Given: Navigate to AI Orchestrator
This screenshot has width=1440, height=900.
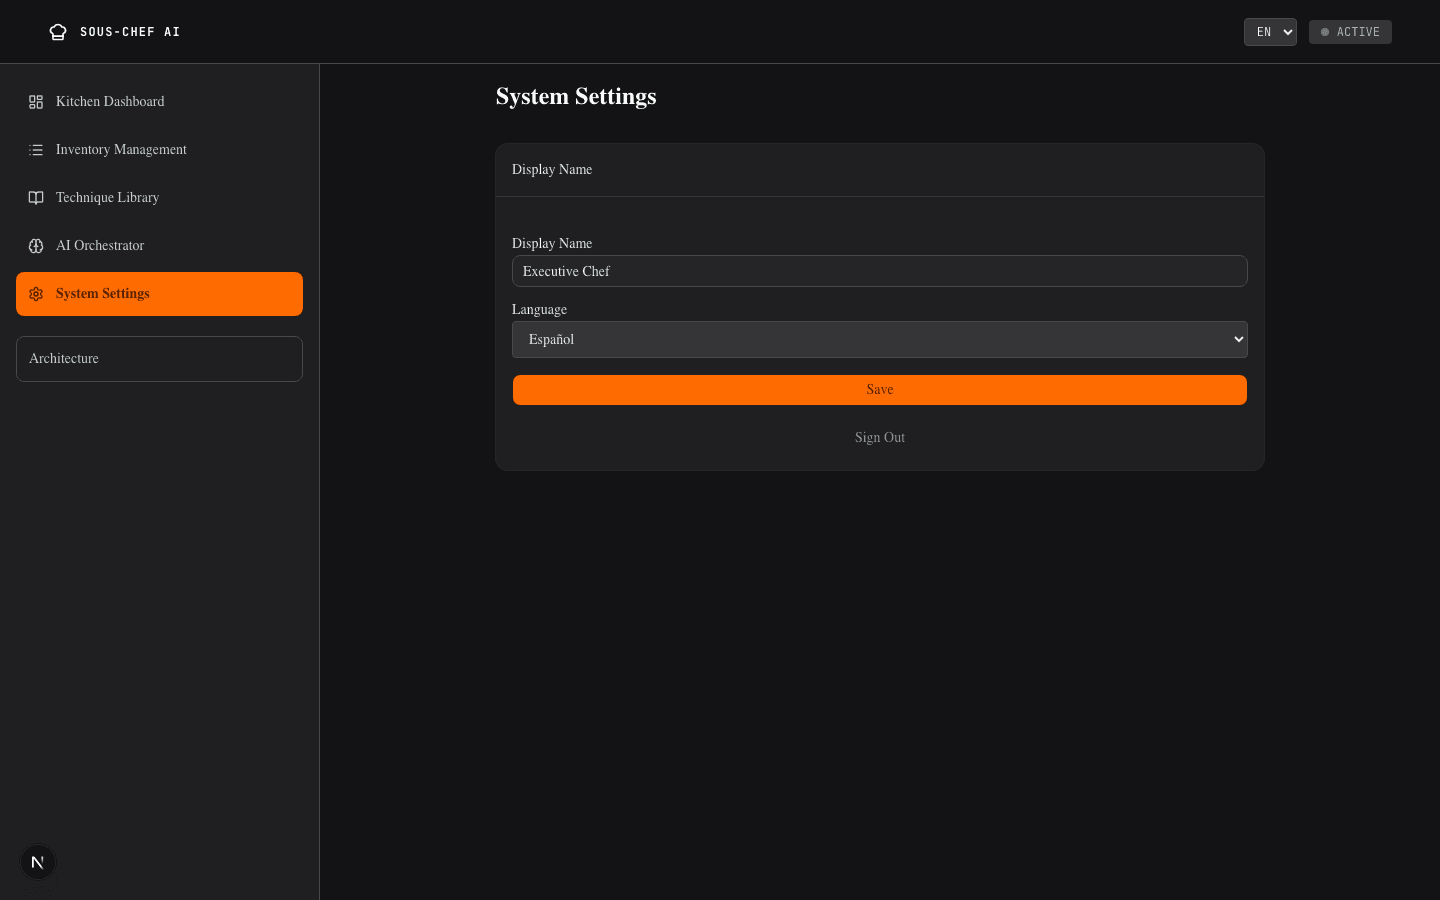Looking at the screenshot, I should [x=159, y=246].
